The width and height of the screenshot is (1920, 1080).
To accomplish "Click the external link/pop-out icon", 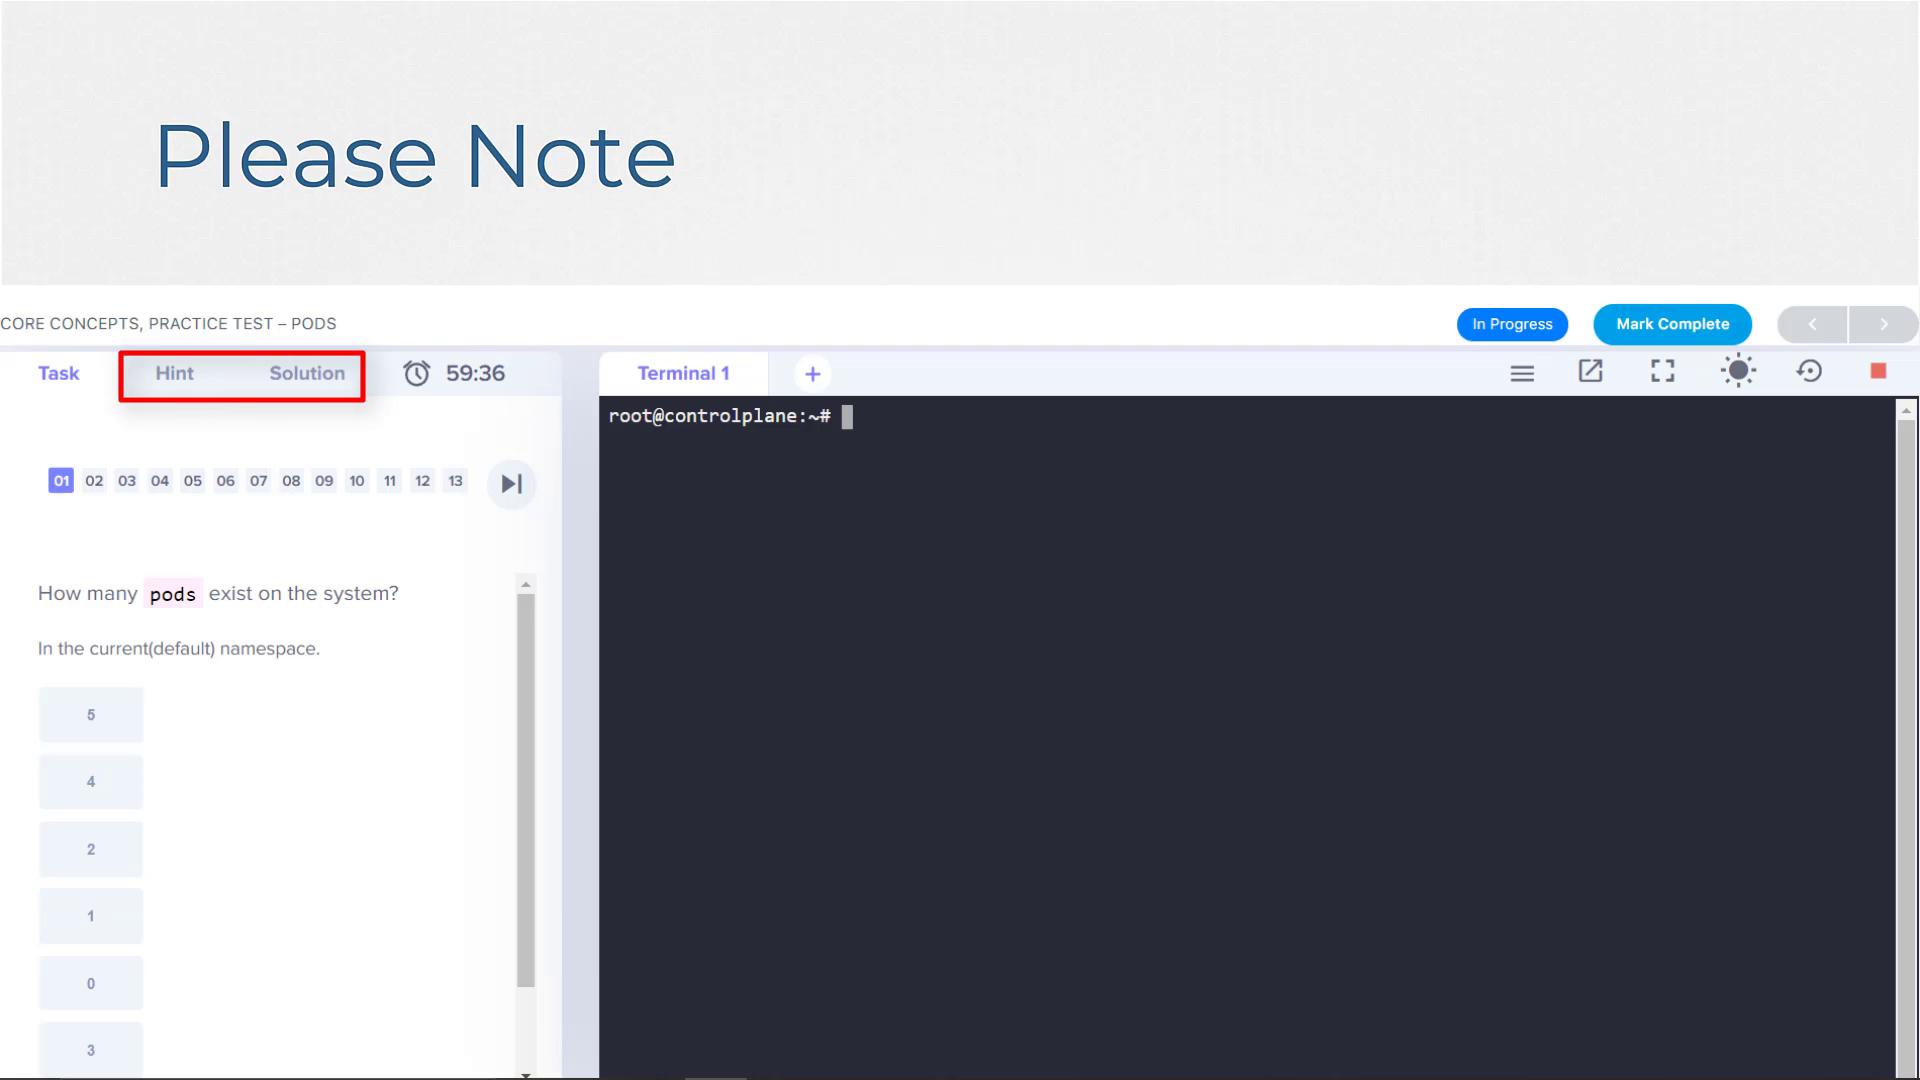I will point(1592,372).
